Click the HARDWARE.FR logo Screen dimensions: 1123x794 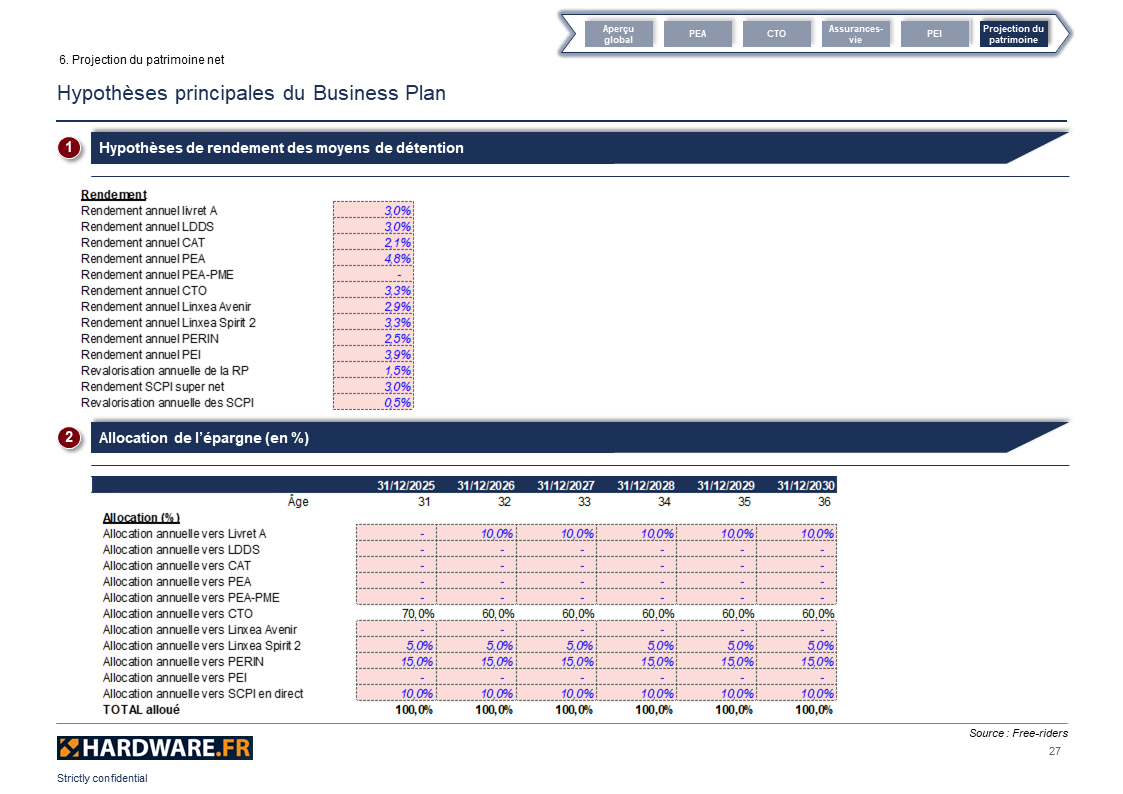tap(155, 747)
